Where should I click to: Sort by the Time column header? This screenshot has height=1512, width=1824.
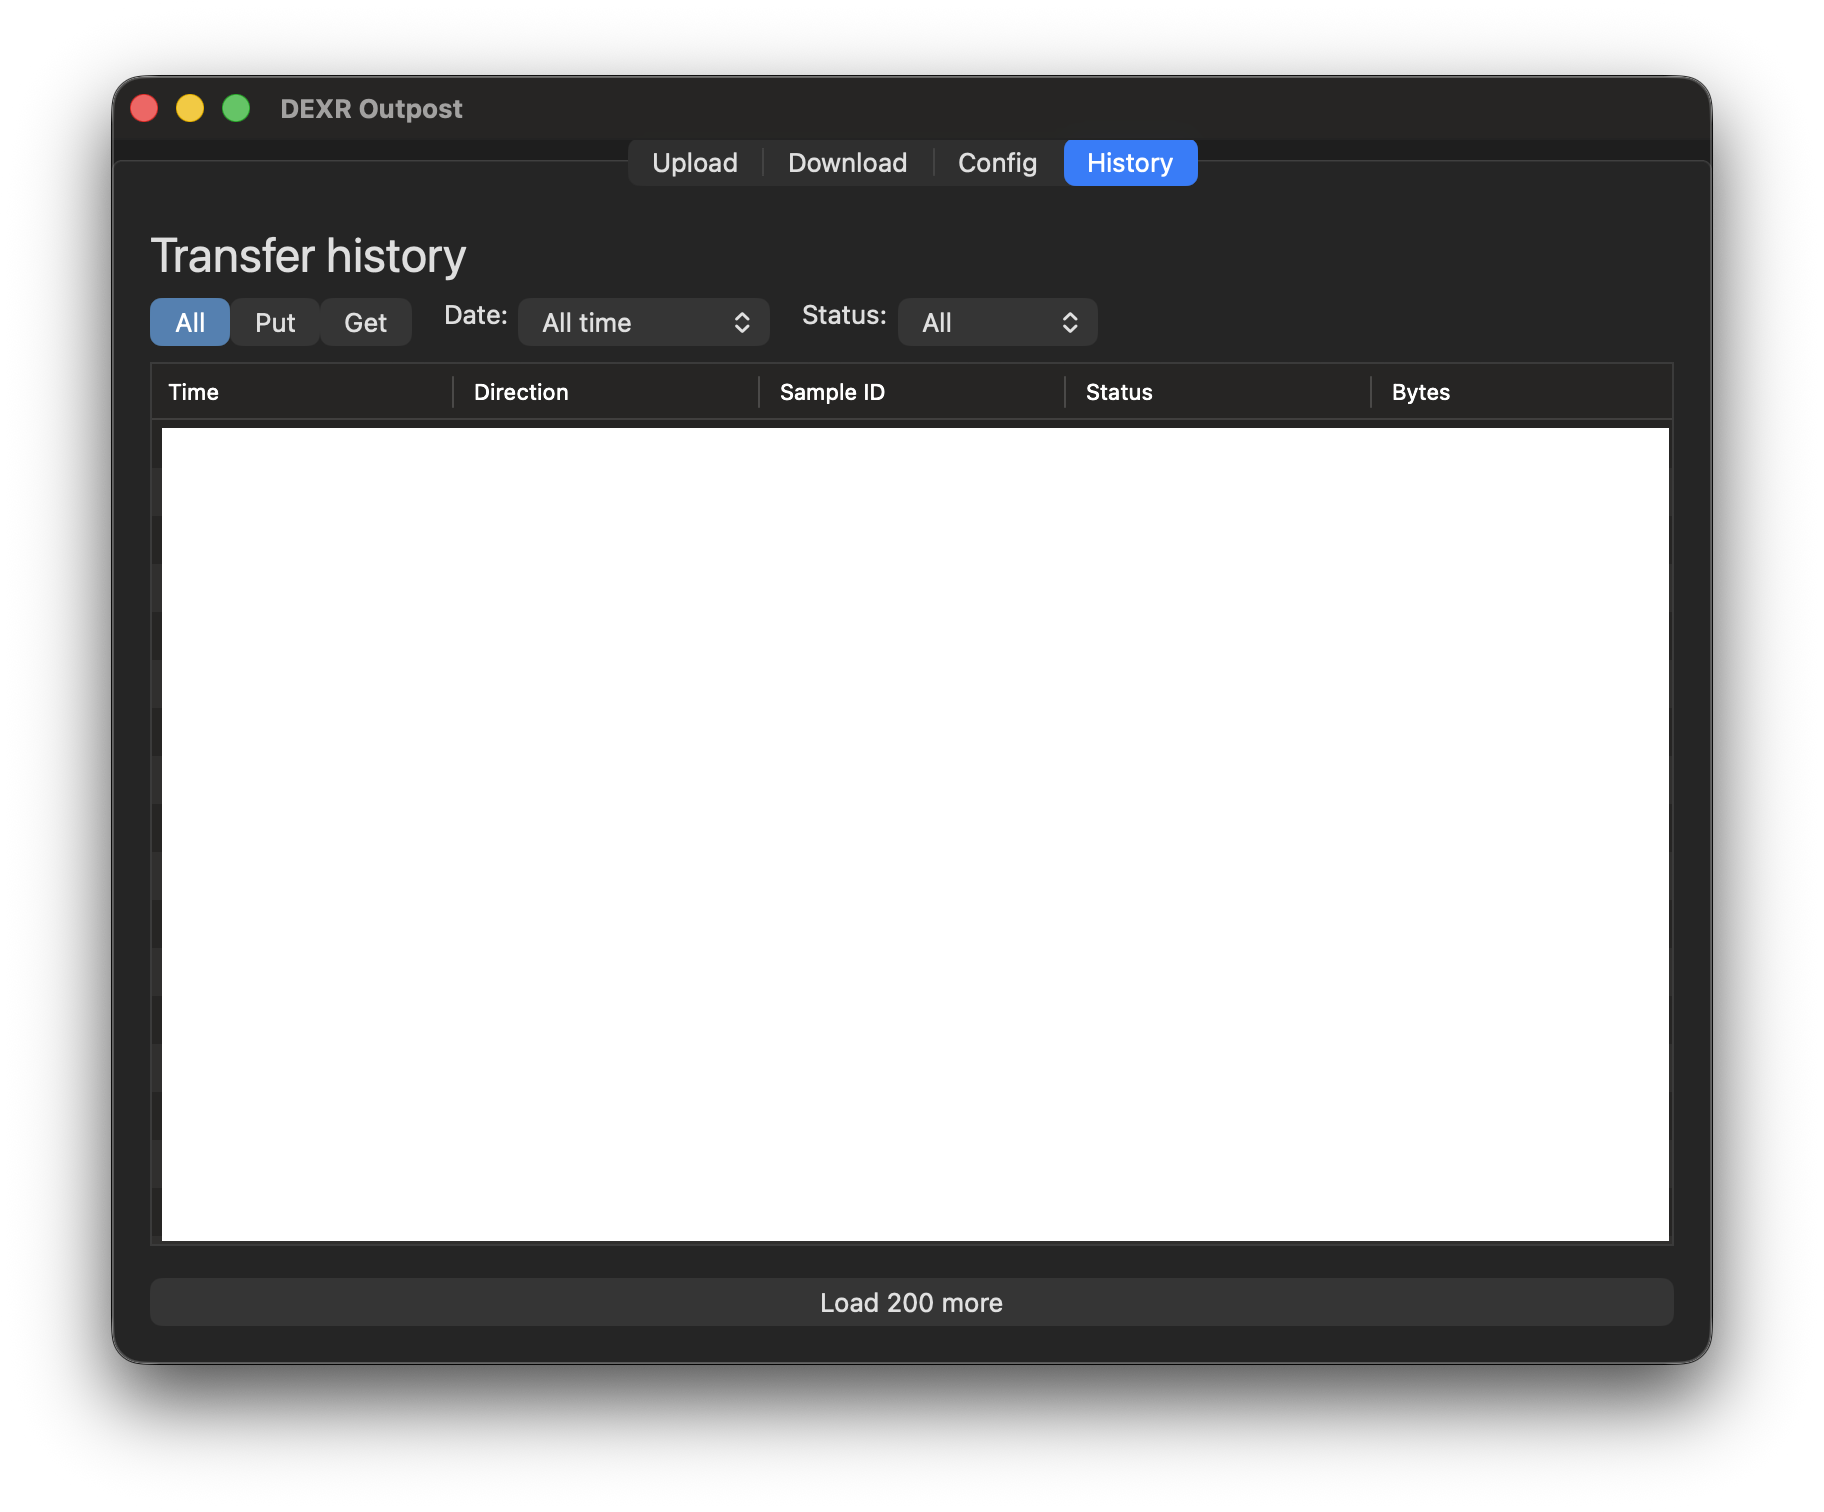[x=302, y=392]
